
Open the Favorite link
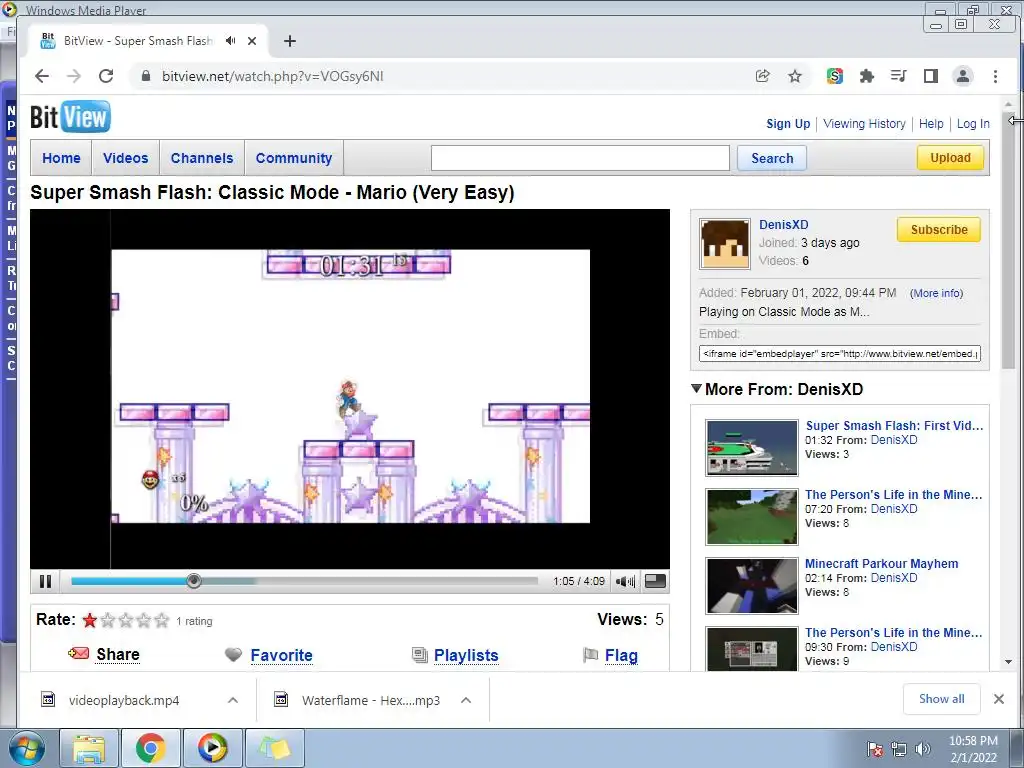point(281,655)
